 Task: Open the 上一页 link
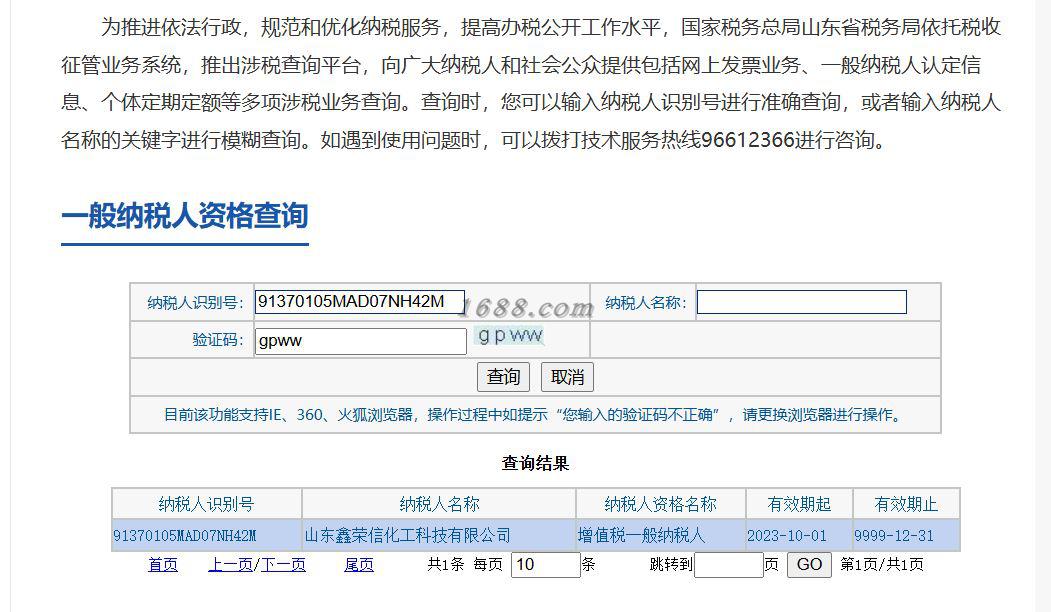click(x=231, y=565)
